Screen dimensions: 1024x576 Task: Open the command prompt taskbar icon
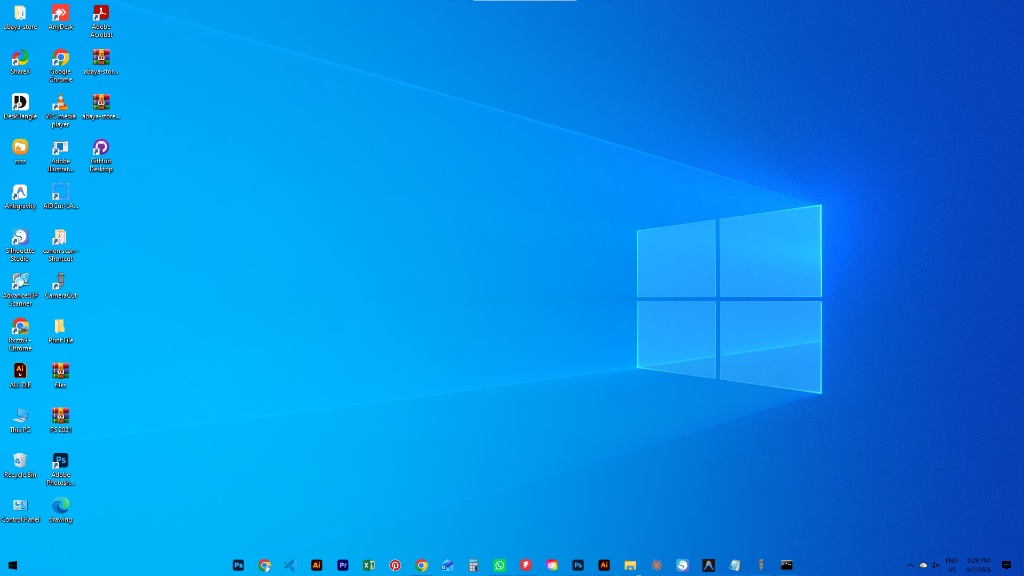787,566
